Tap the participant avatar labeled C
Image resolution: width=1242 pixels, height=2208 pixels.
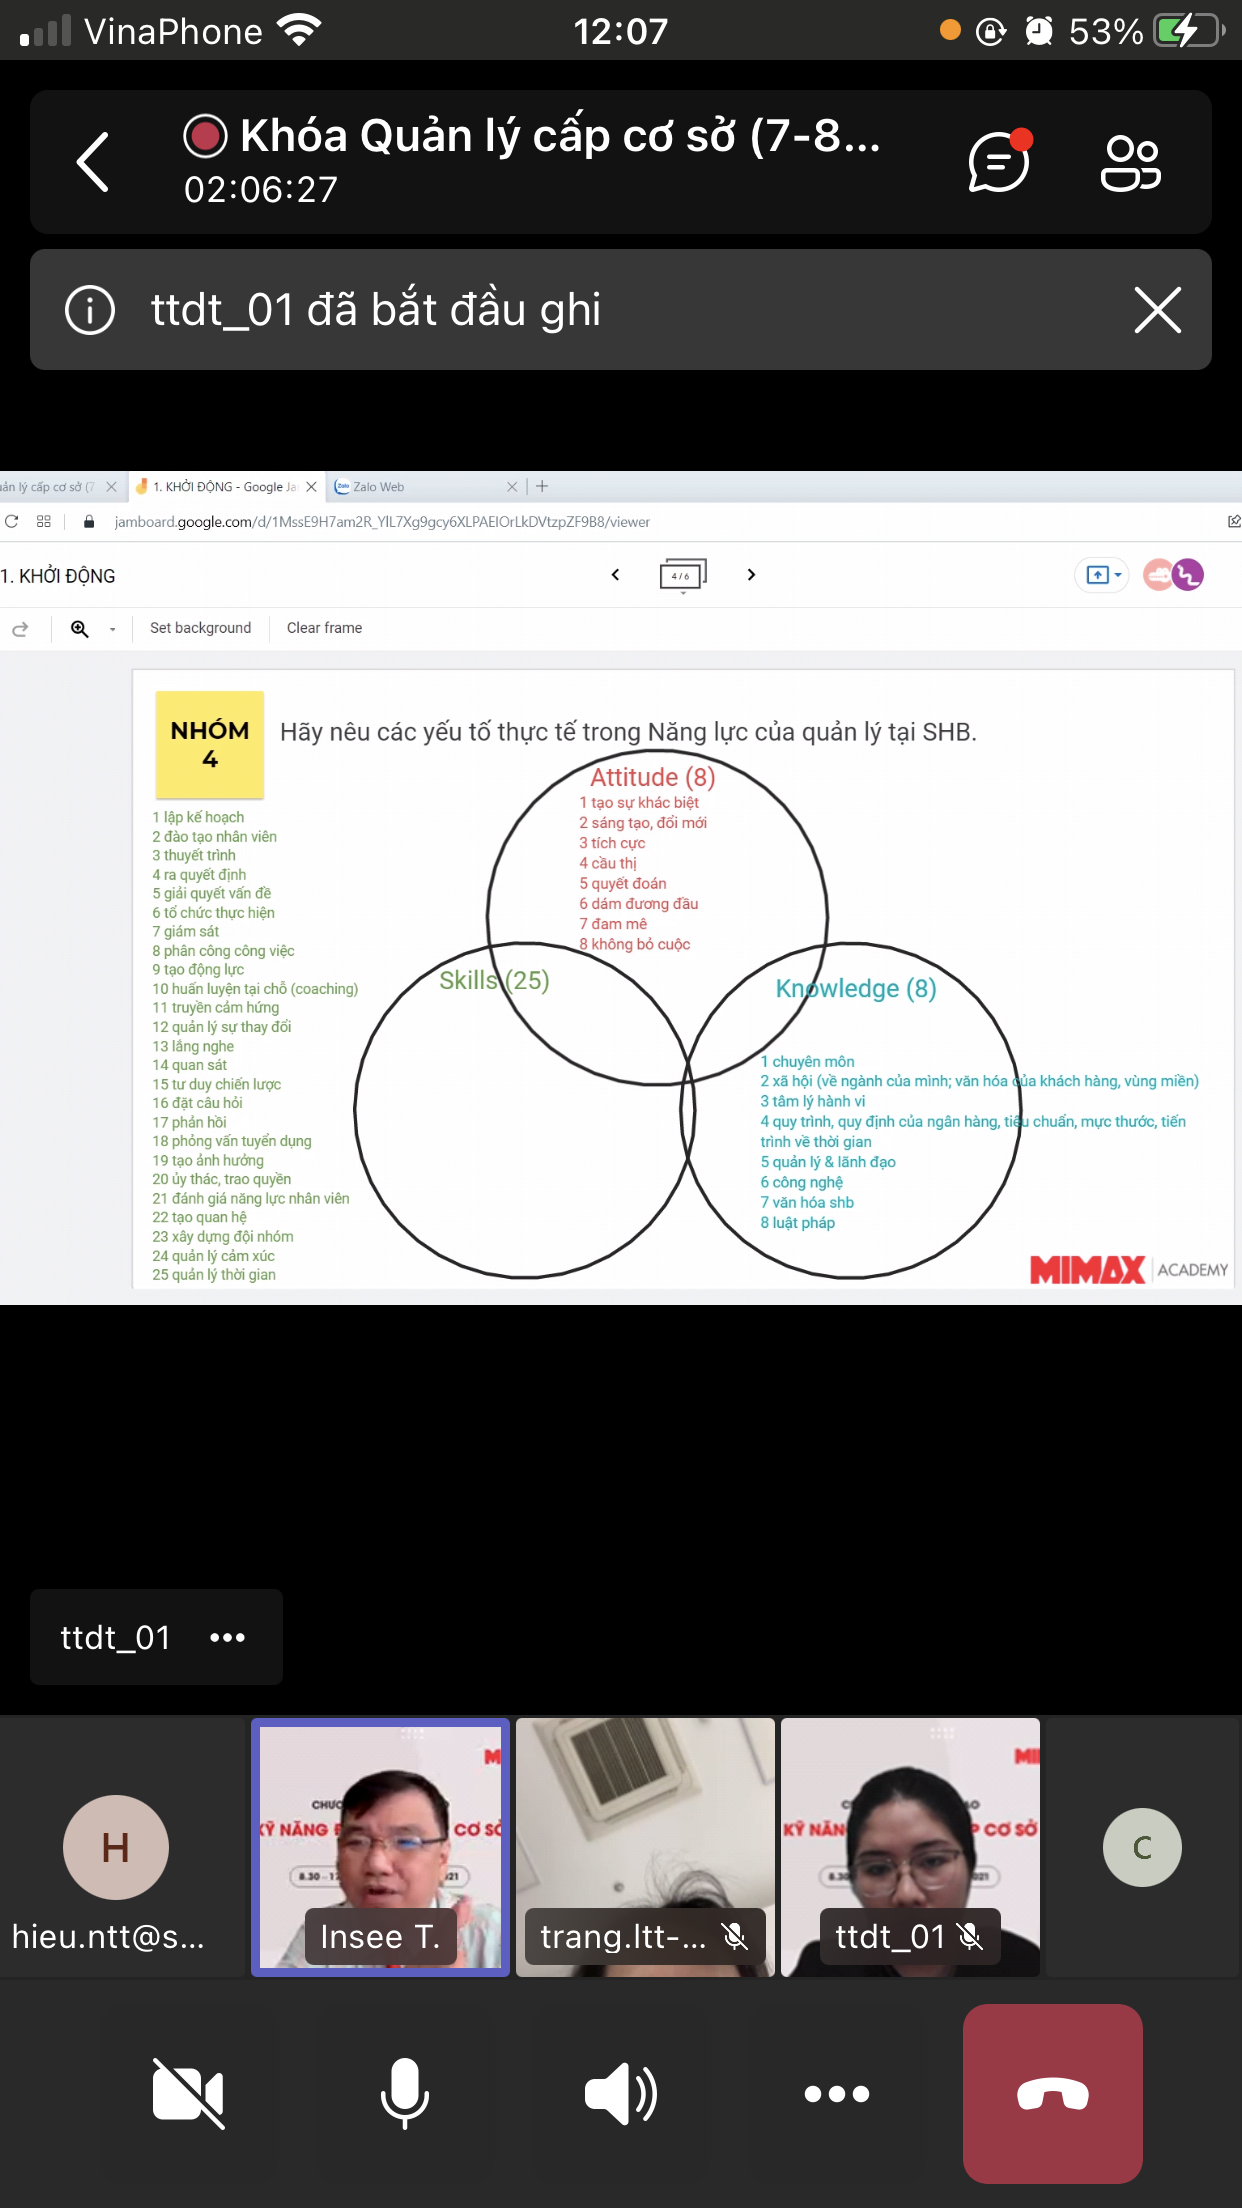pyautogui.click(x=1142, y=1847)
